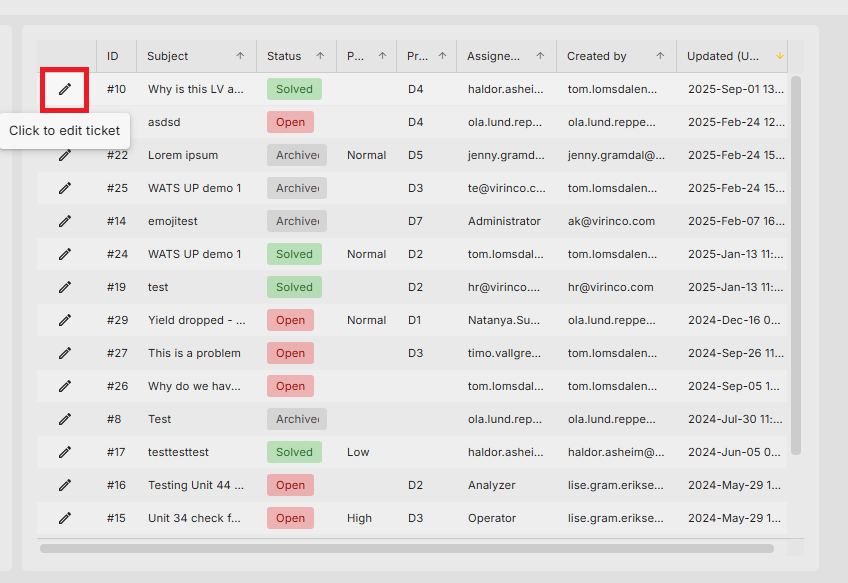This screenshot has height=583, width=848.
Task: Click the horizontal scrollbar below the table
Action: pyautogui.click(x=407, y=548)
